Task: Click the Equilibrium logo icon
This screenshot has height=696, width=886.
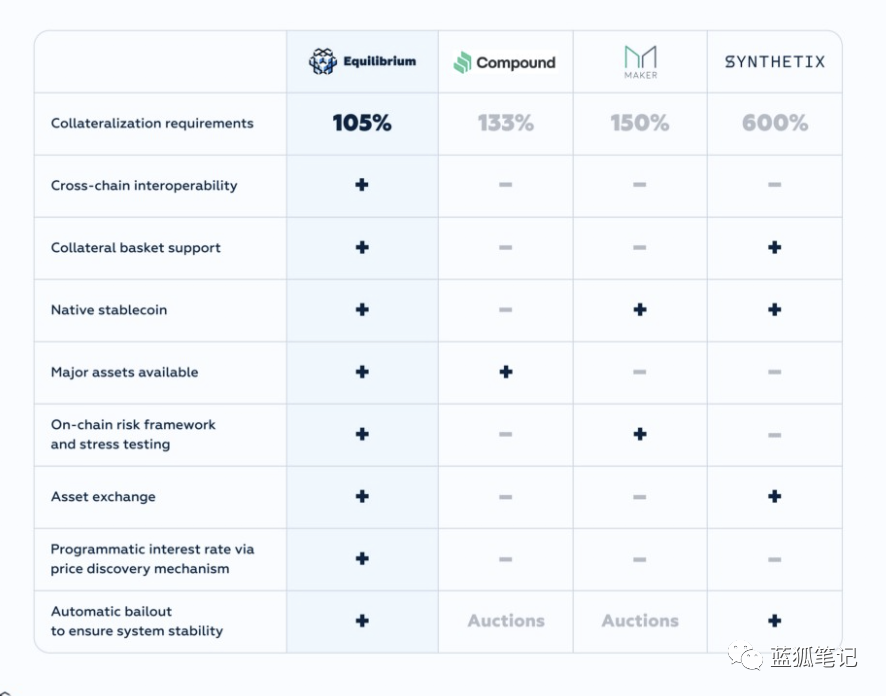Action: coord(323,62)
